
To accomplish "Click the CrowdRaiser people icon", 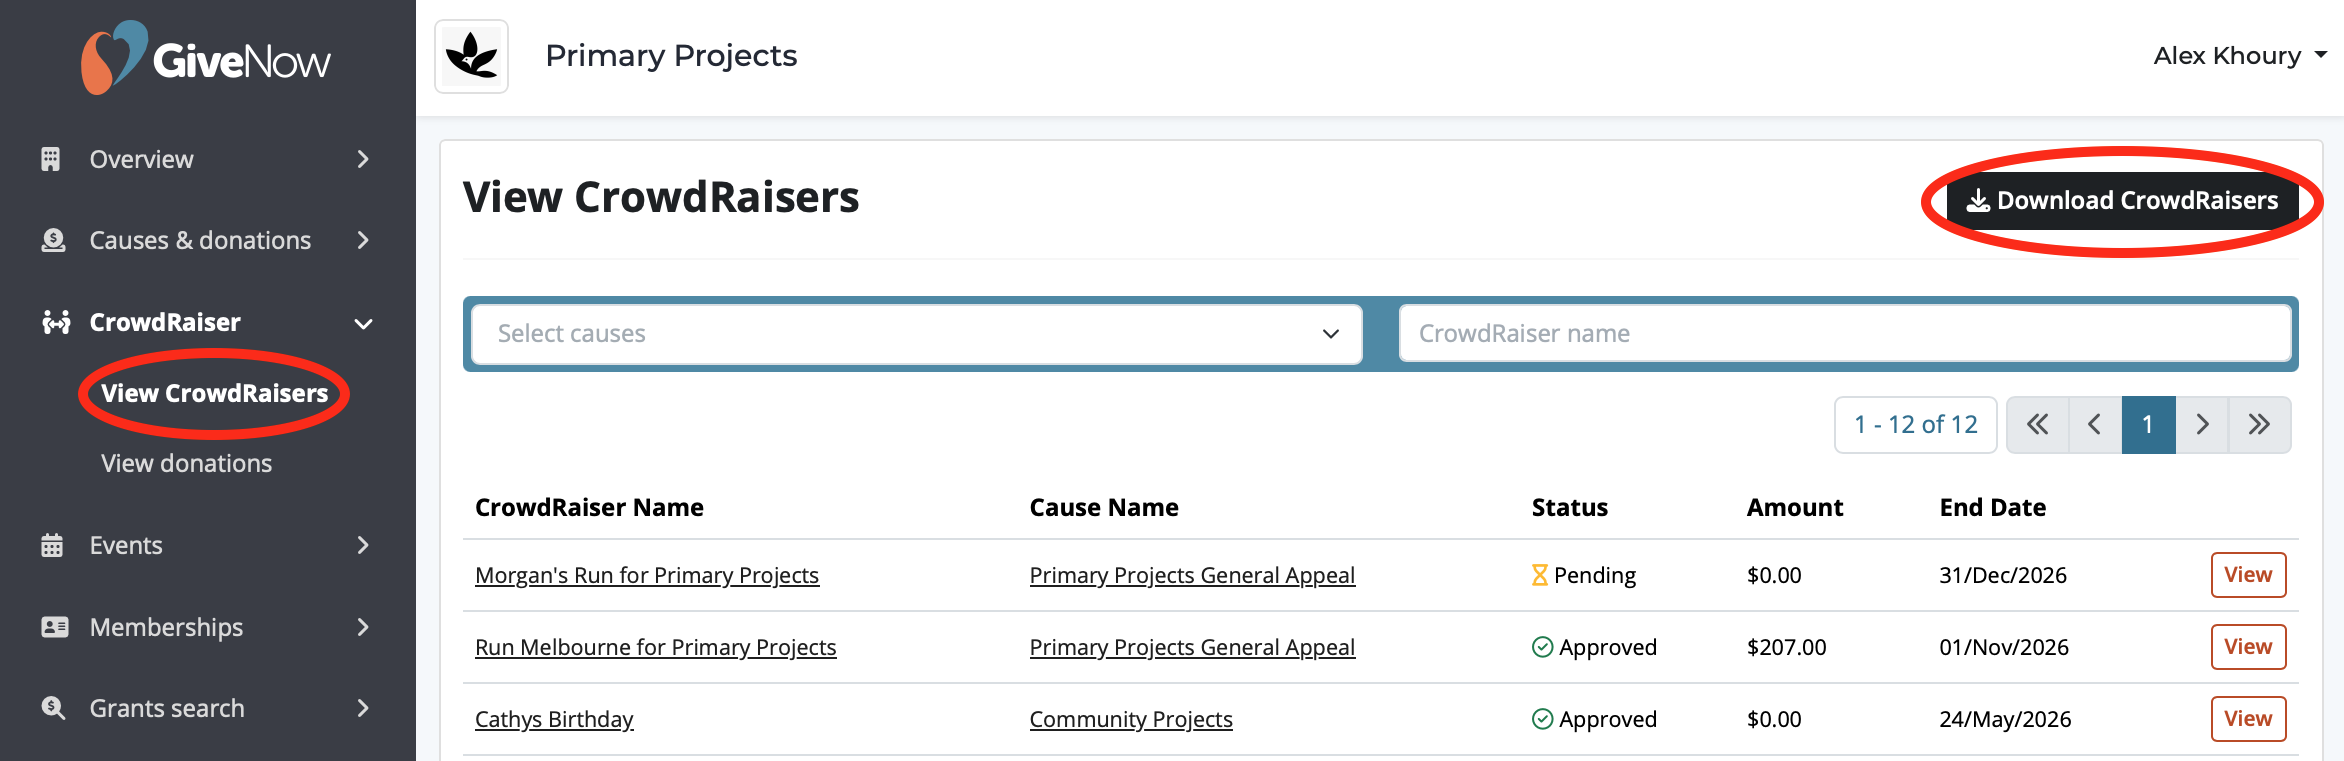I will coord(56,322).
